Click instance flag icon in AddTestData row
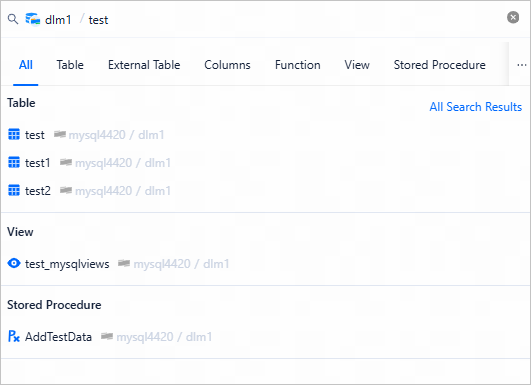This screenshot has height=385, width=531. 107,336
